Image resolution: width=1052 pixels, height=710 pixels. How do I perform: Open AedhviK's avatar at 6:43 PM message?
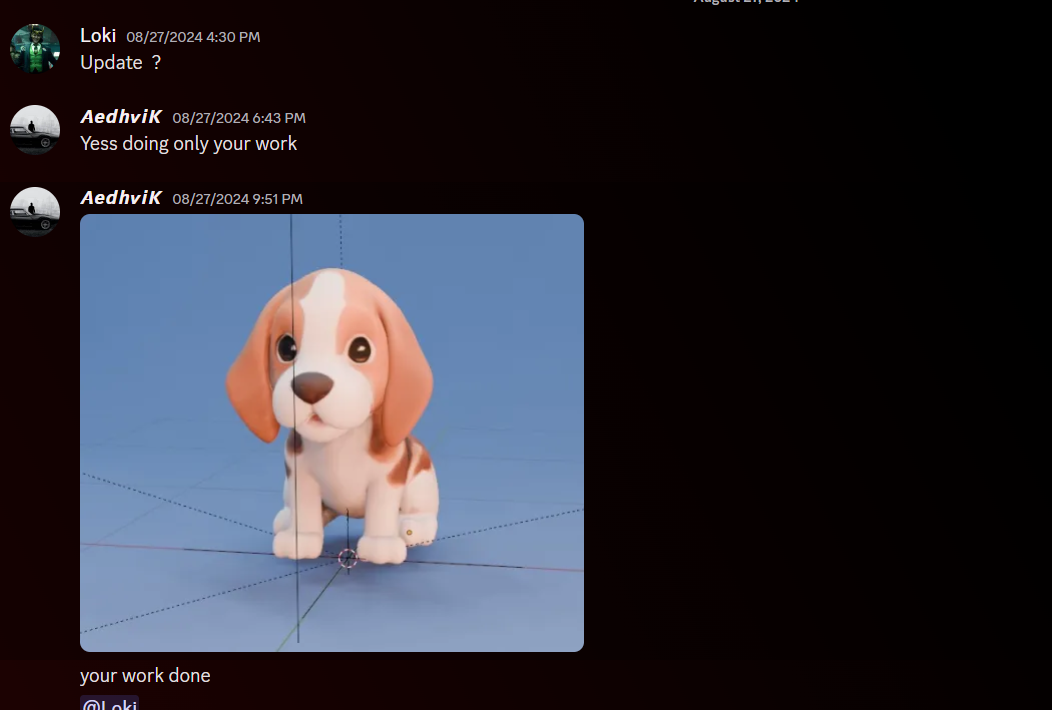tap(35, 130)
